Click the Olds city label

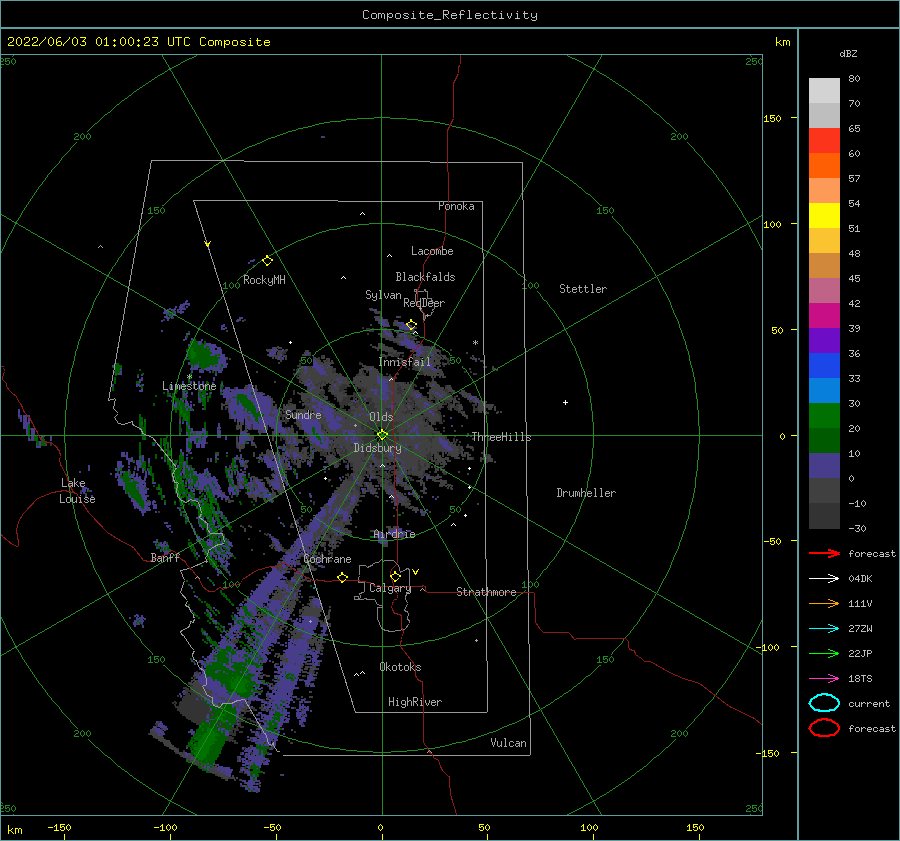(381, 417)
